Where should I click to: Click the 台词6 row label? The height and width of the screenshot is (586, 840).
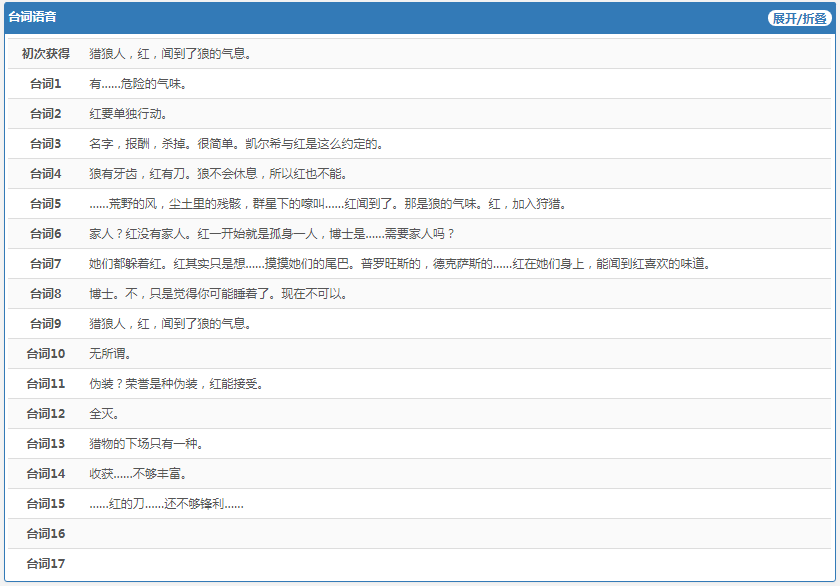[x=46, y=234]
